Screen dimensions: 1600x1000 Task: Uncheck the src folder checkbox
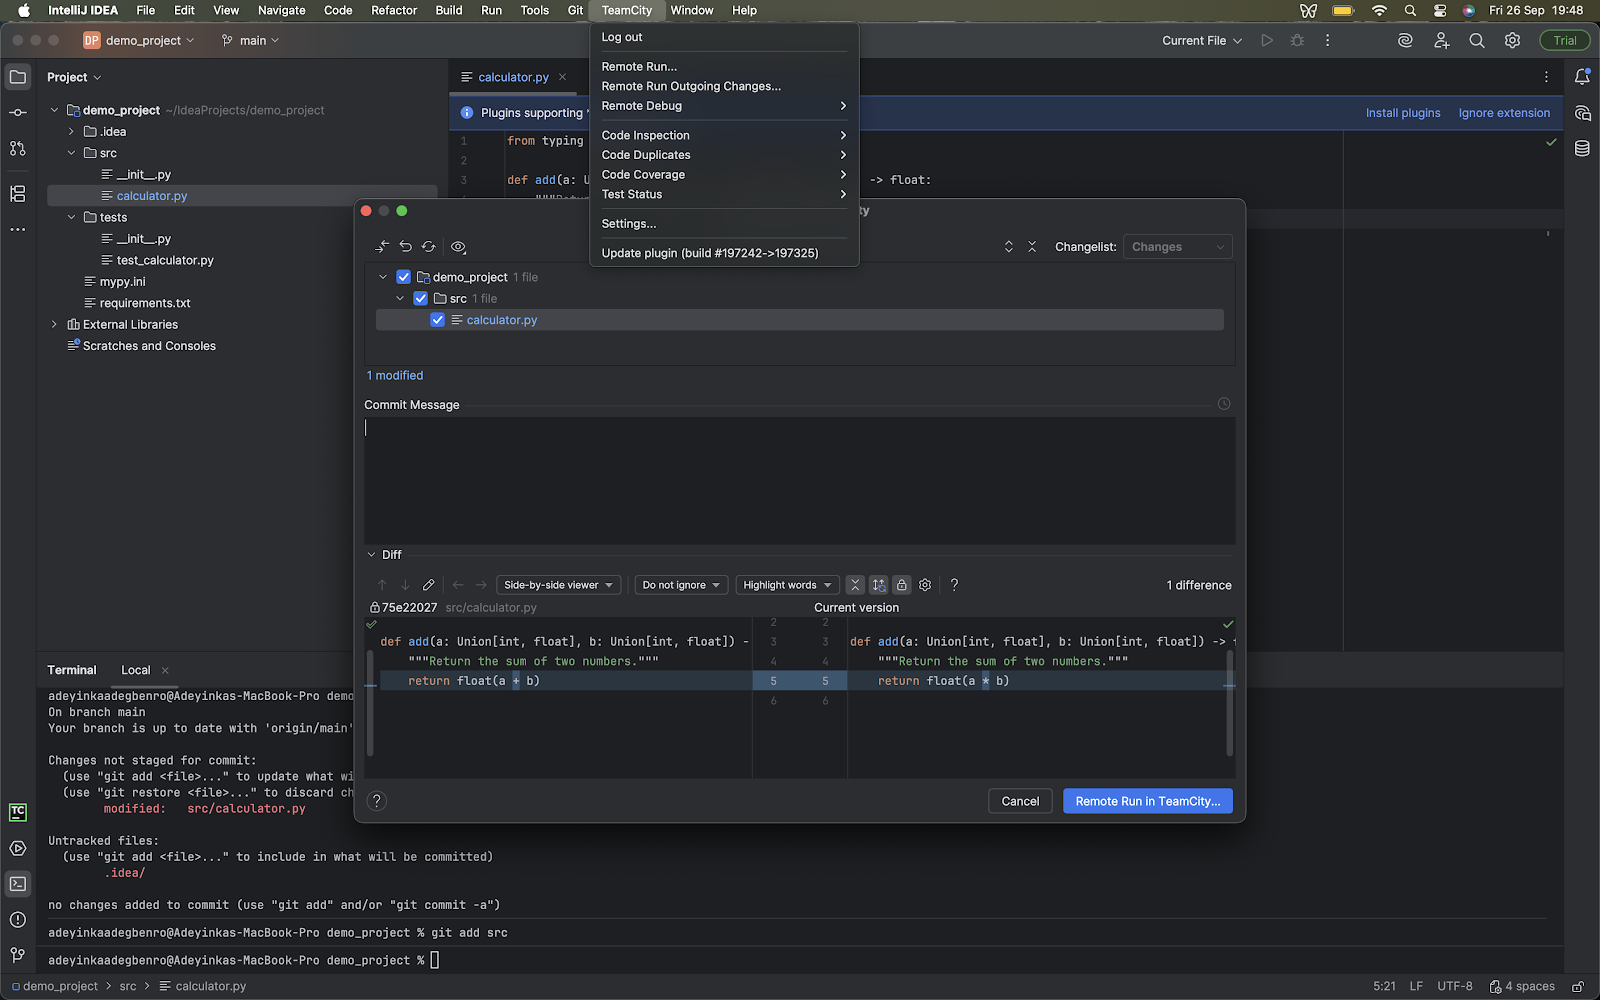(421, 299)
